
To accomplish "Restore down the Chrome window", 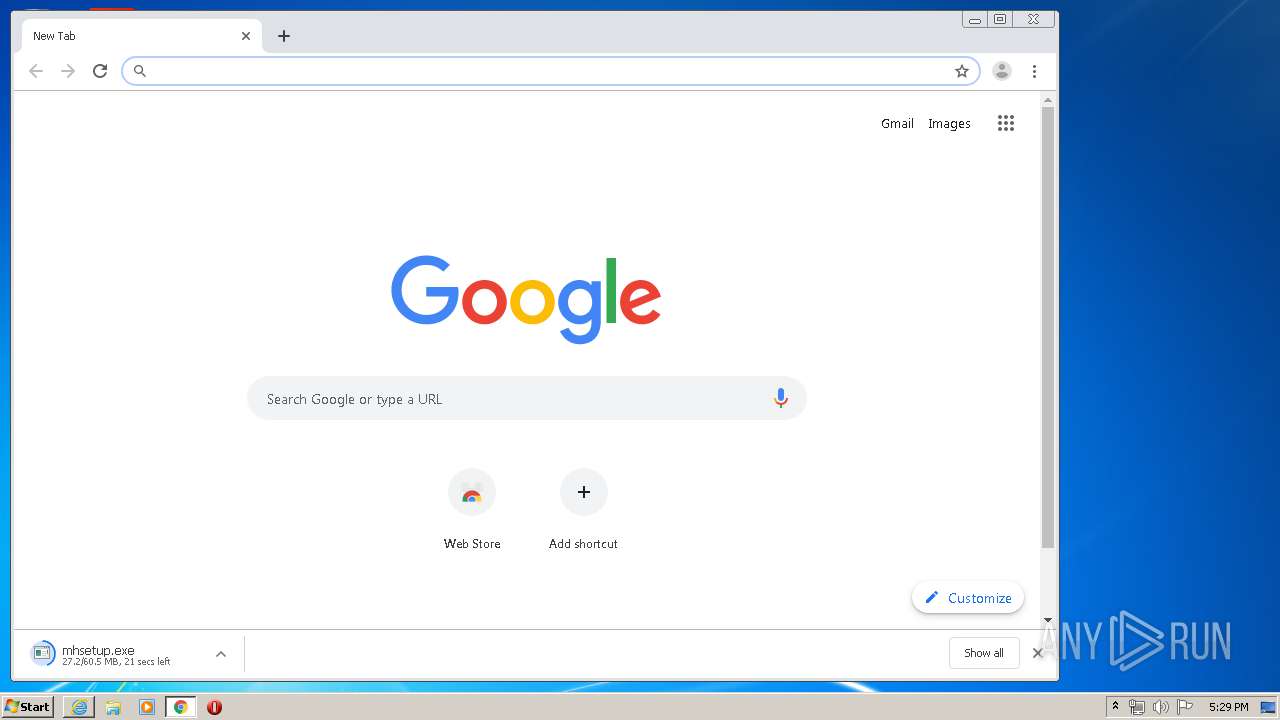I will 1000,19.
